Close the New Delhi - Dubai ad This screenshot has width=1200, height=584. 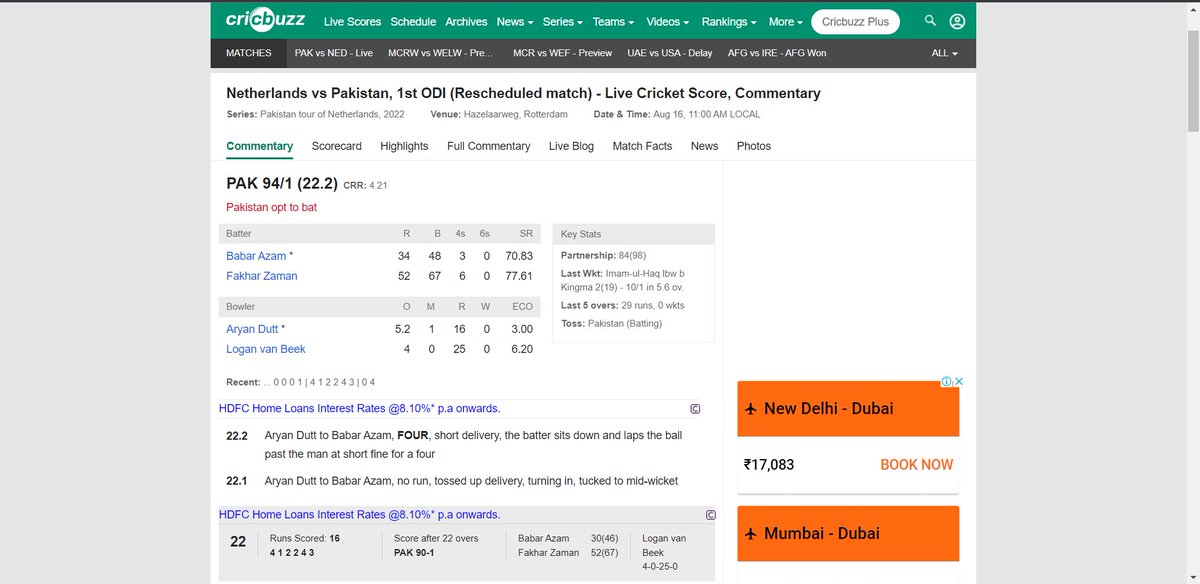point(958,381)
